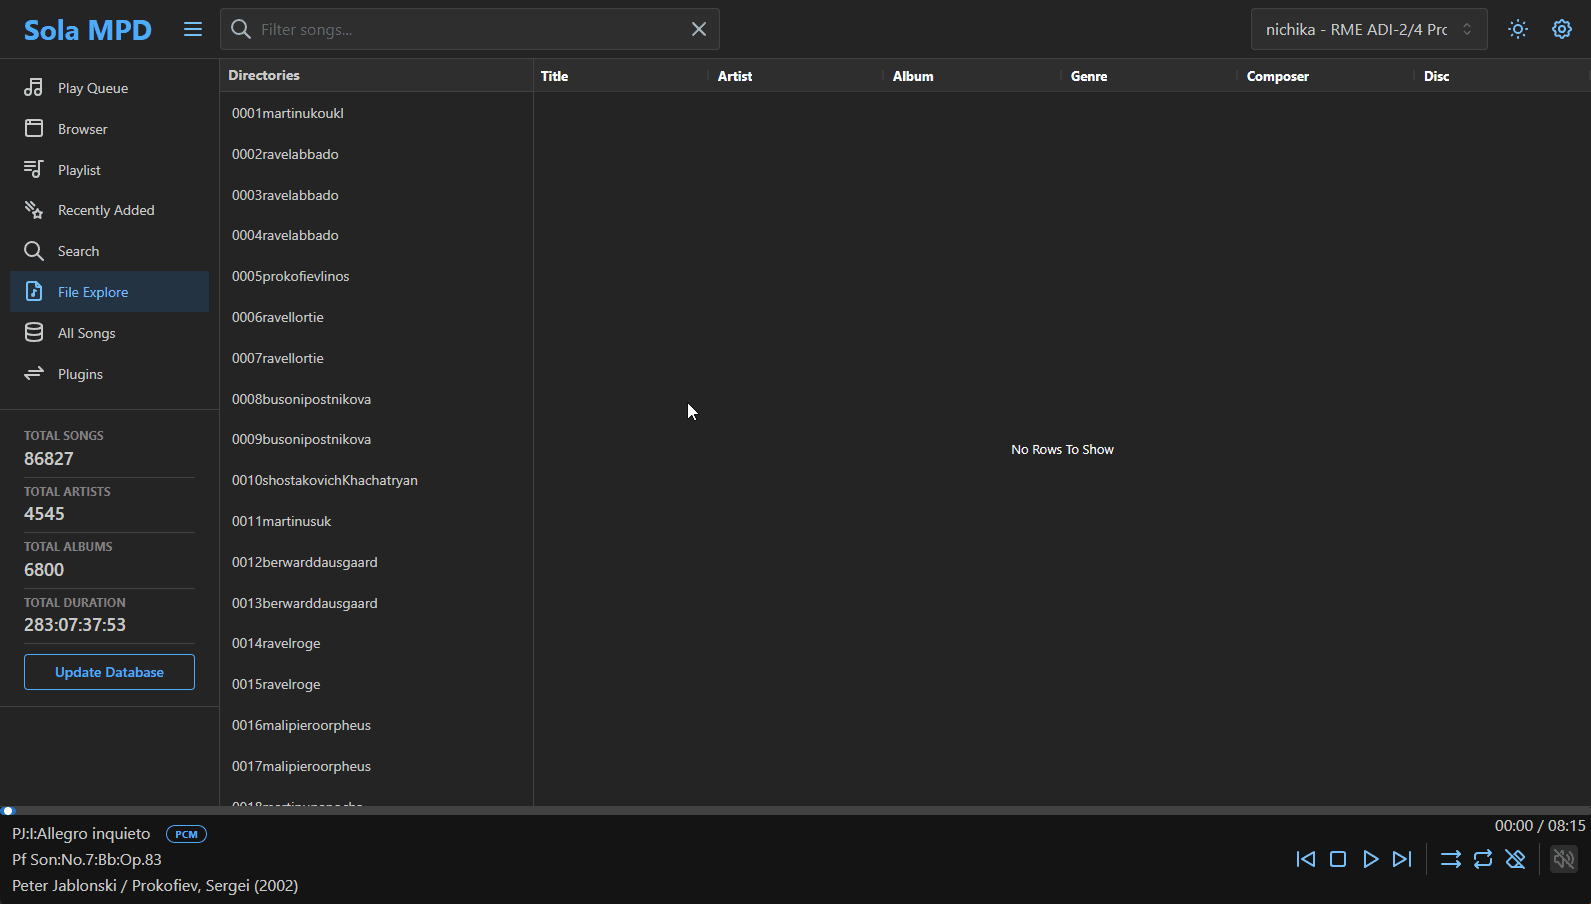Screen dimensions: 1591x904
Task: Open the nichika output device dropdown
Action: pos(1368,29)
